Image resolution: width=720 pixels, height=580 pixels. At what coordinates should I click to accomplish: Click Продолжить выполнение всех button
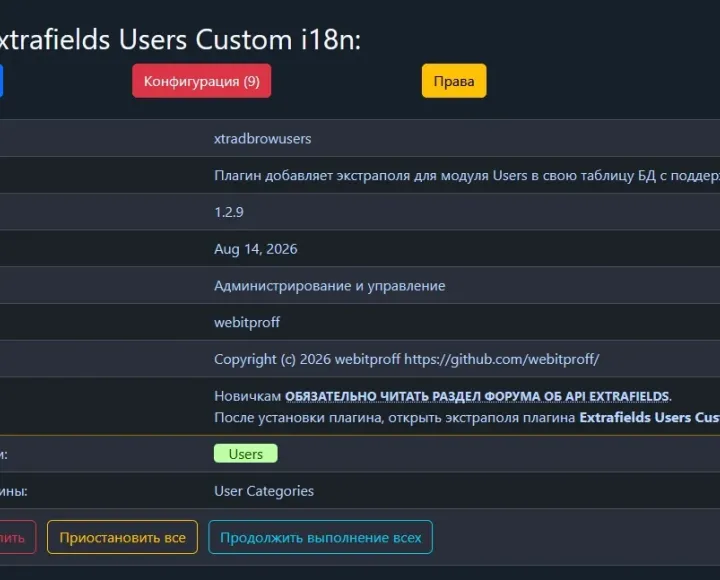pos(321,537)
